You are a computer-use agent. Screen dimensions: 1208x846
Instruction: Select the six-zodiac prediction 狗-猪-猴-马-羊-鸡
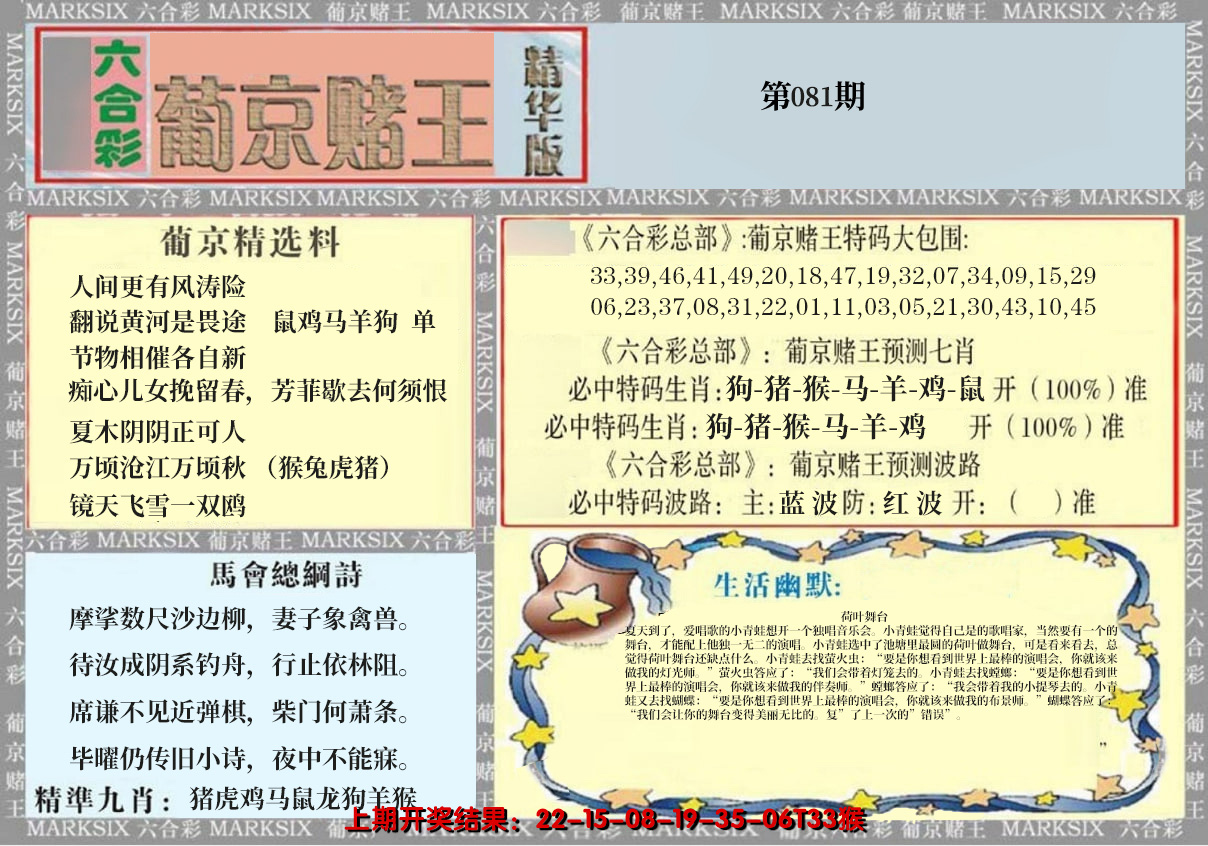coord(815,427)
